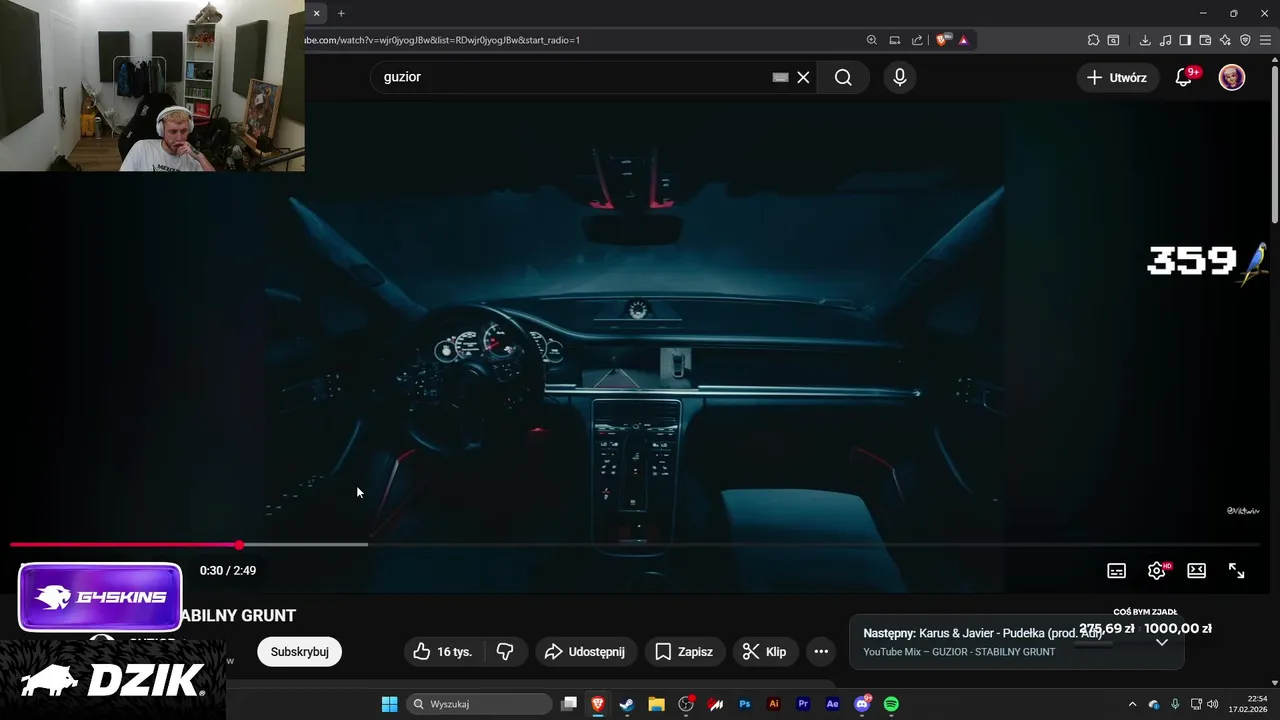Click the video time 0:30 / 2:49

(x=228, y=570)
